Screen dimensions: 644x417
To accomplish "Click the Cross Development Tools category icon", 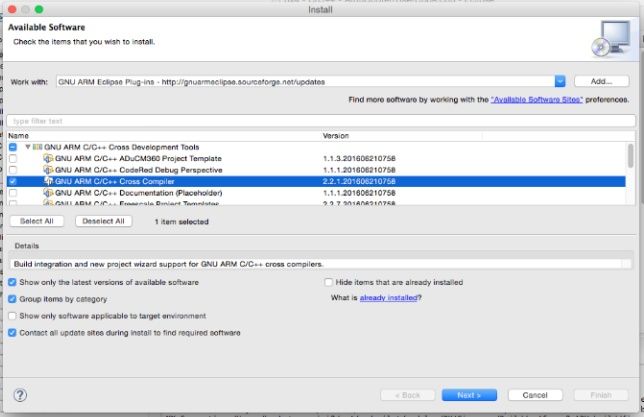I will click(37, 147).
